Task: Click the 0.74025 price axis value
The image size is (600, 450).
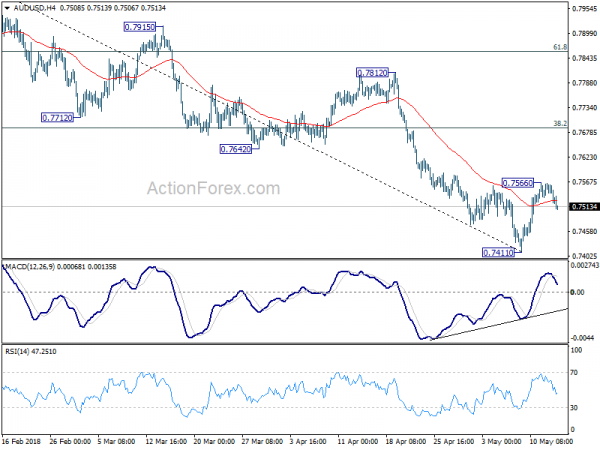Action: 584,256
